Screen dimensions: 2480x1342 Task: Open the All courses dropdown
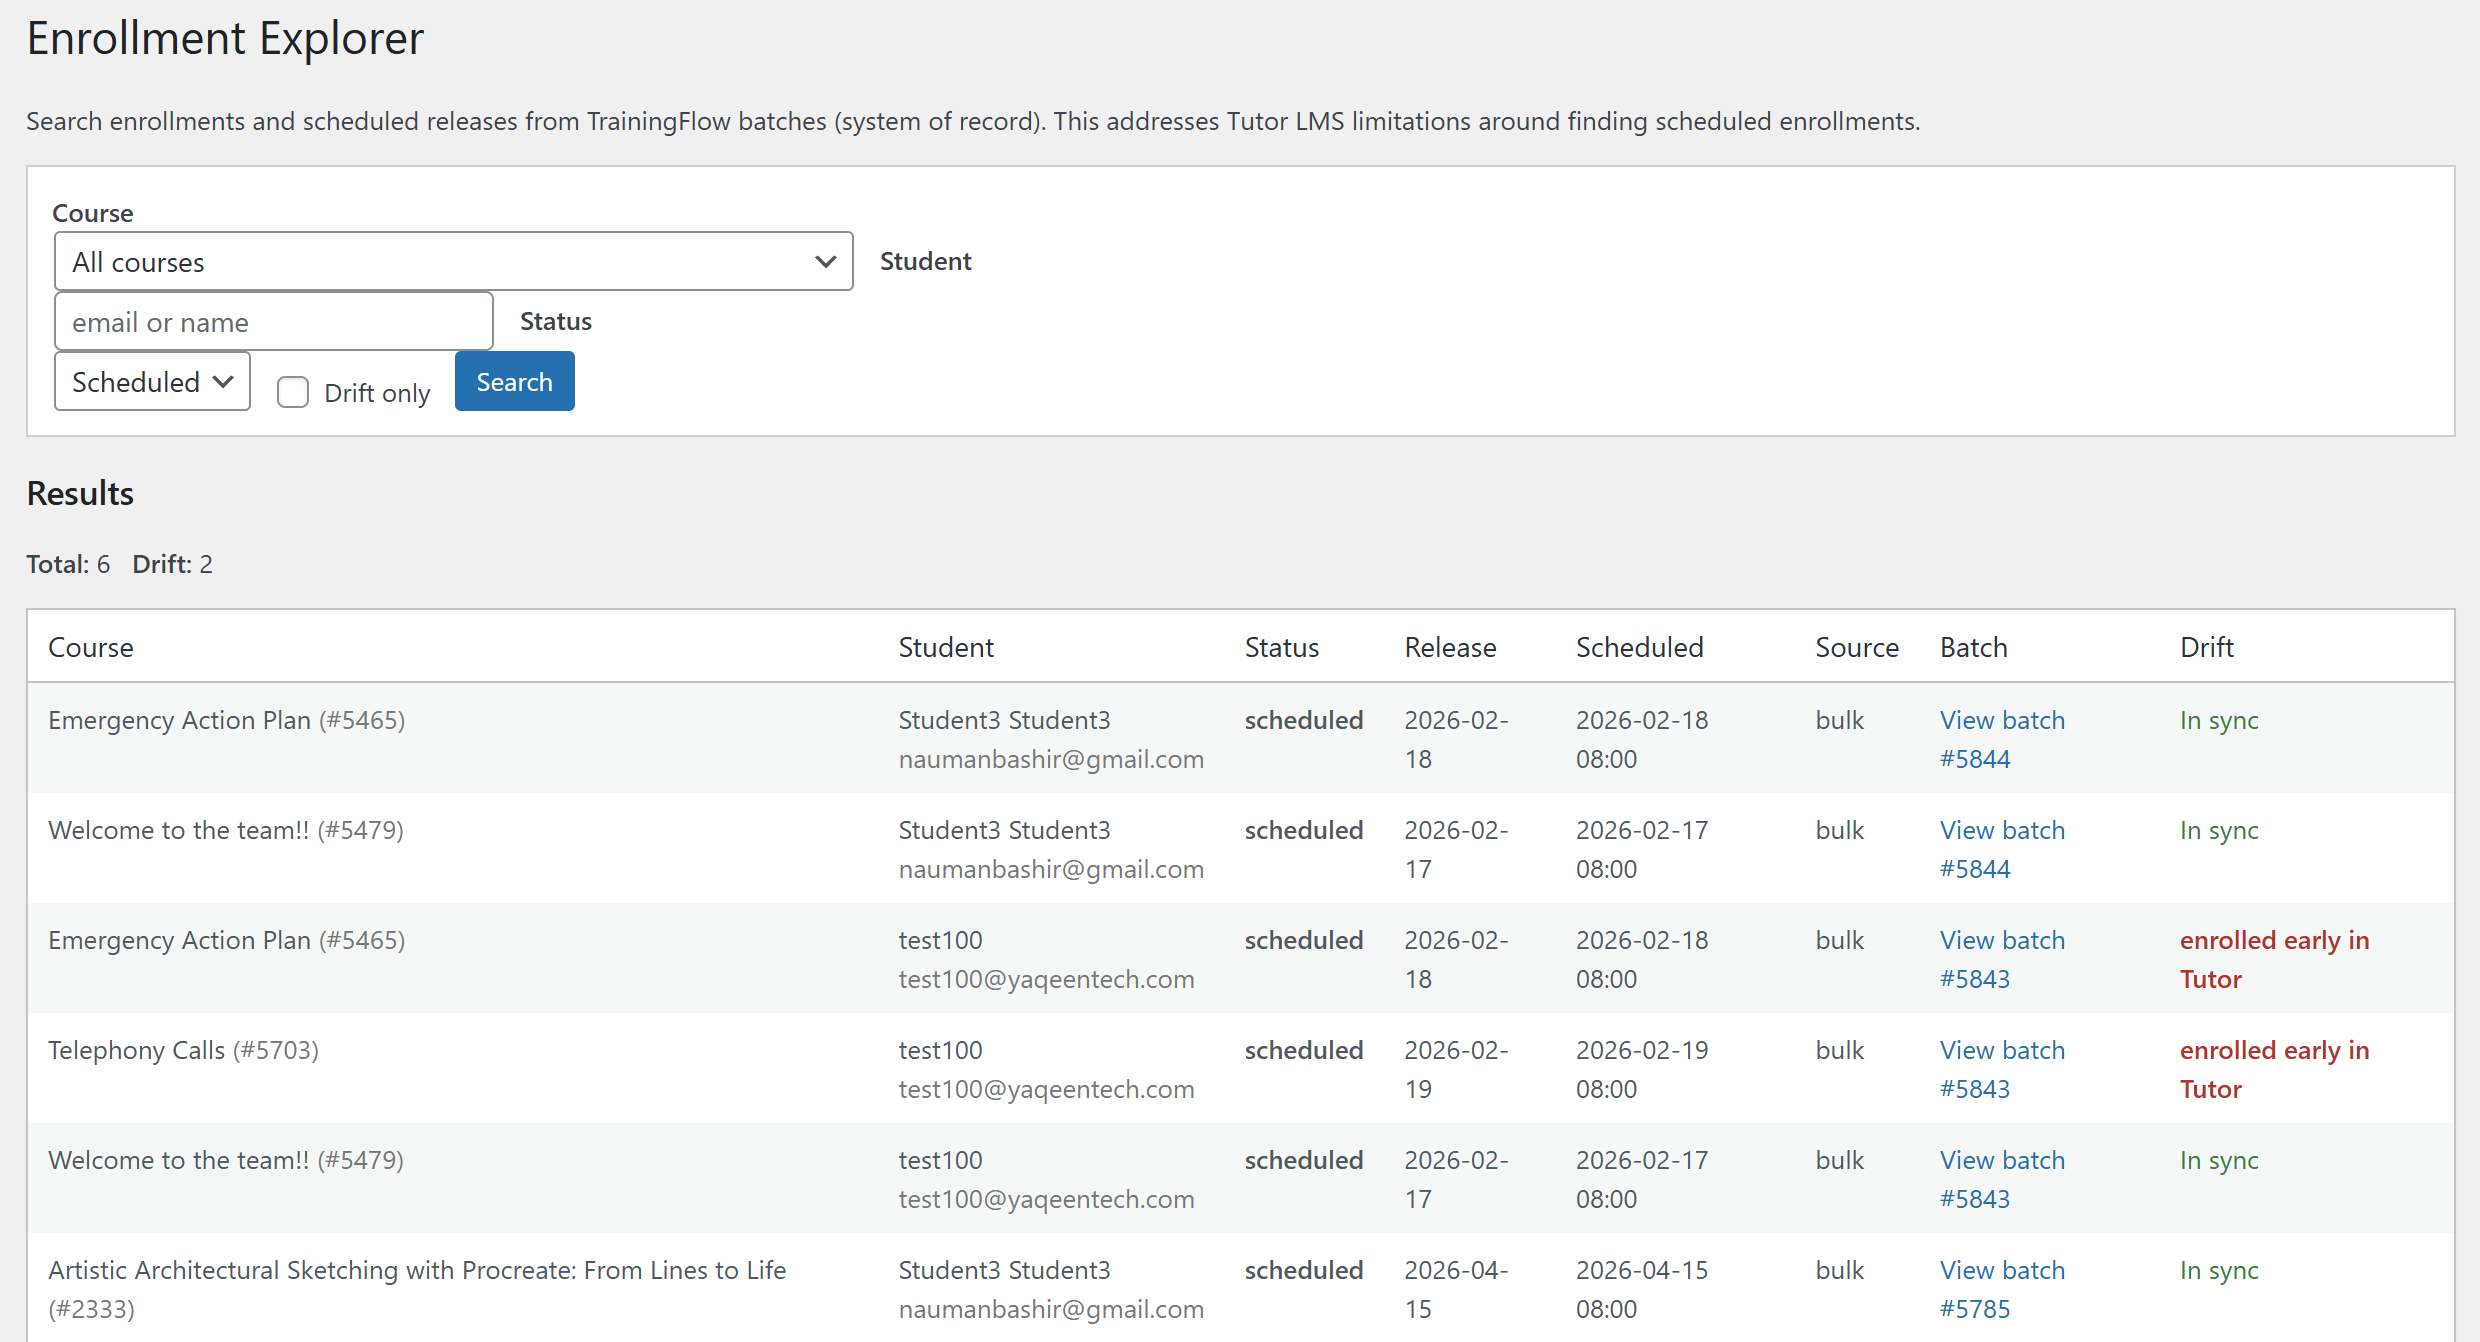point(453,262)
